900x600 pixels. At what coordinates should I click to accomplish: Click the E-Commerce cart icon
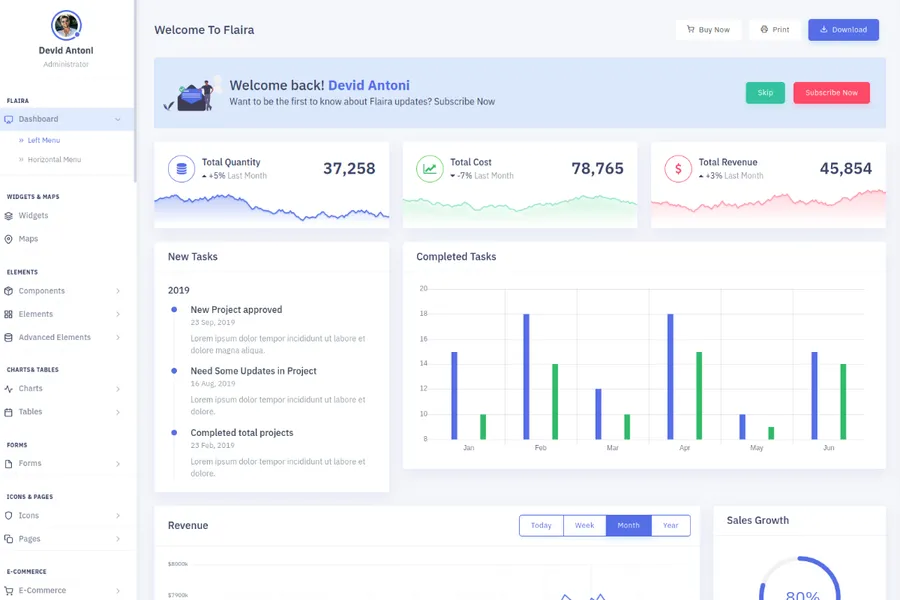[9, 591]
